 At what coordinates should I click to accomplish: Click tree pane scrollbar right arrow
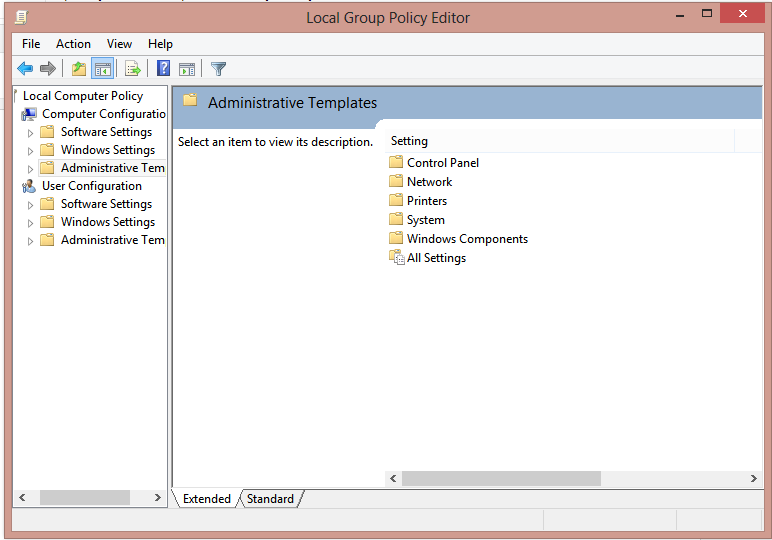(x=158, y=498)
